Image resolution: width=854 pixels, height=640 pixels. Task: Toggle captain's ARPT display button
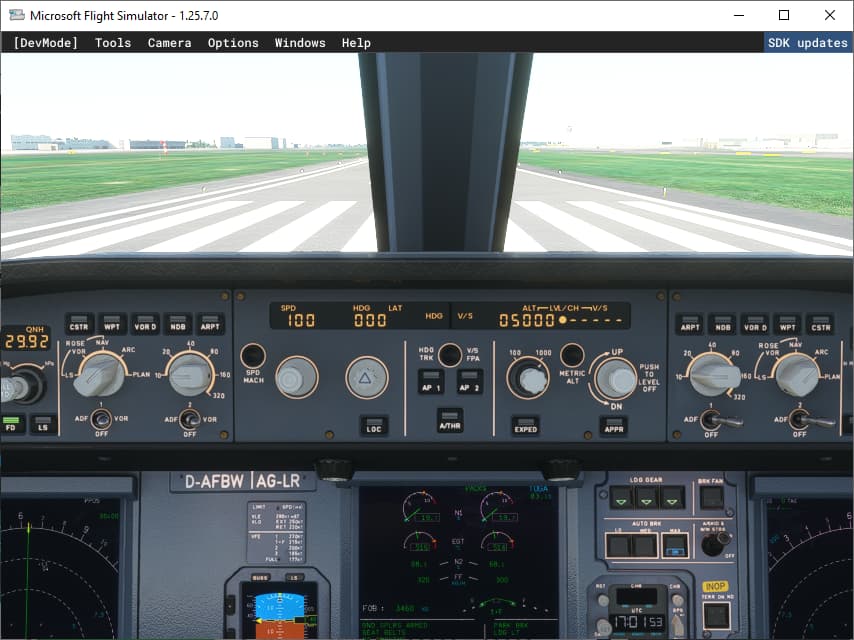(x=210, y=323)
